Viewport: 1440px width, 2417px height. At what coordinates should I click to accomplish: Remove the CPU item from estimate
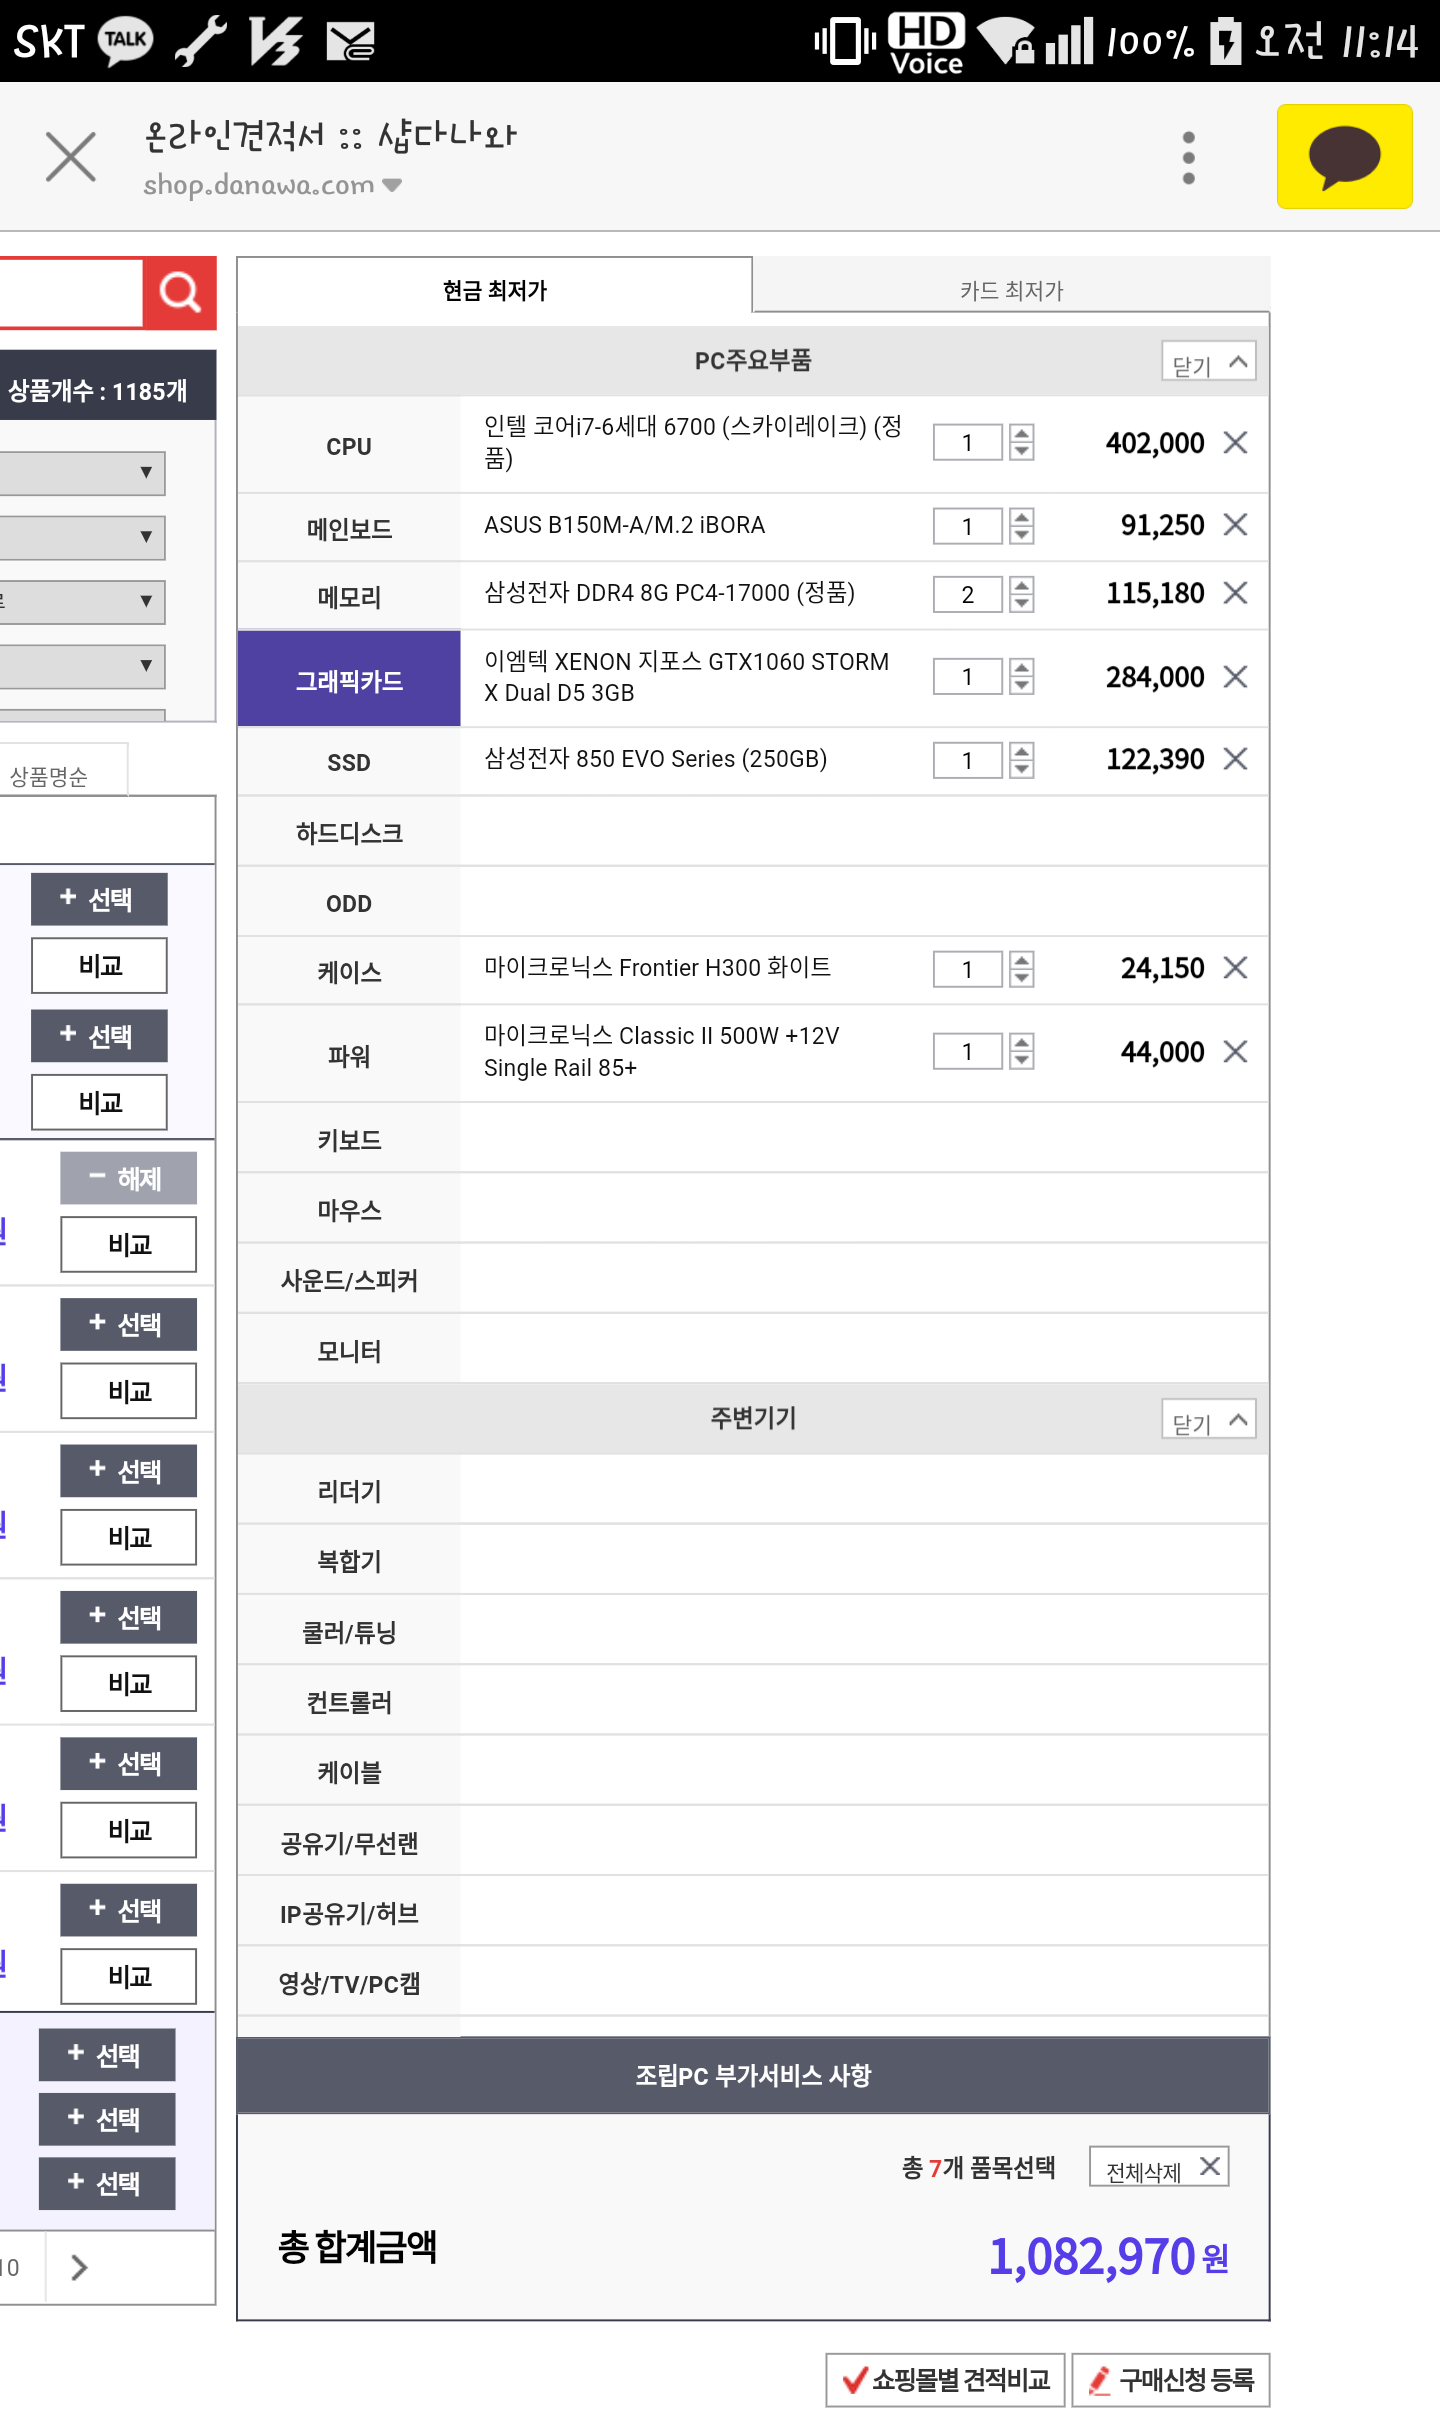click(1236, 442)
